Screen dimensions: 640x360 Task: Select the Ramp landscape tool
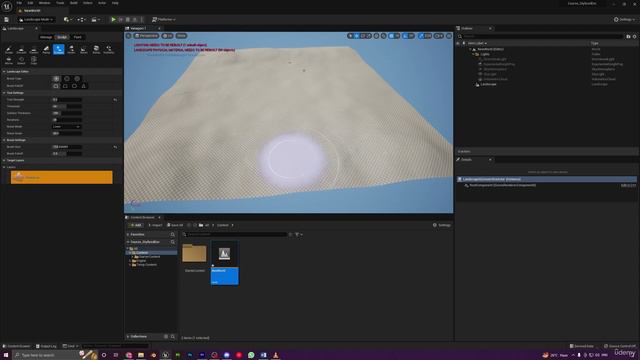point(46,50)
